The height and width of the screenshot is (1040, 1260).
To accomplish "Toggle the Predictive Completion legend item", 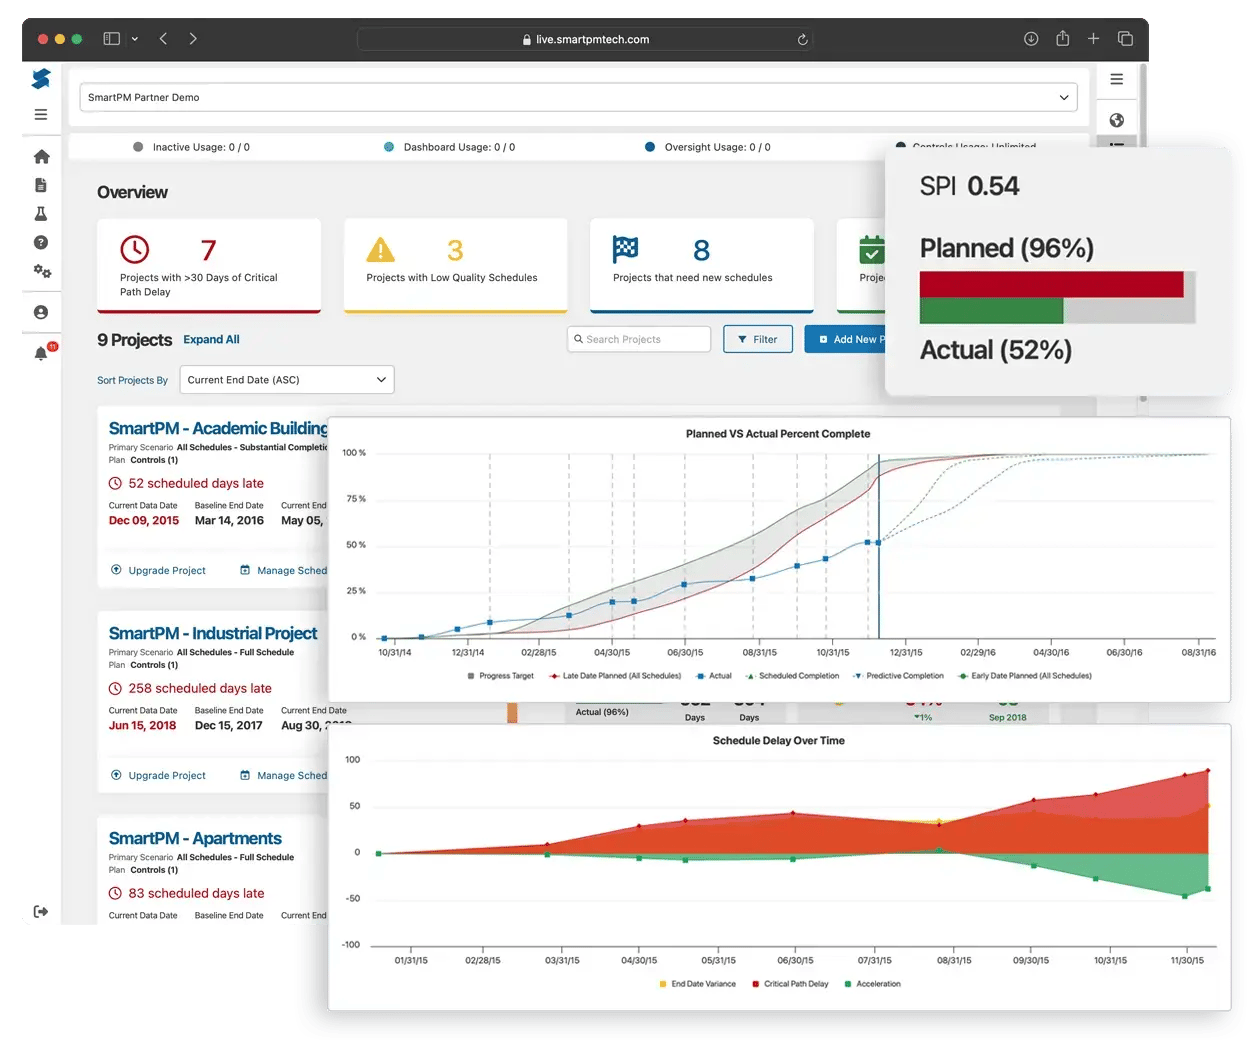I will click(x=898, y=676).
